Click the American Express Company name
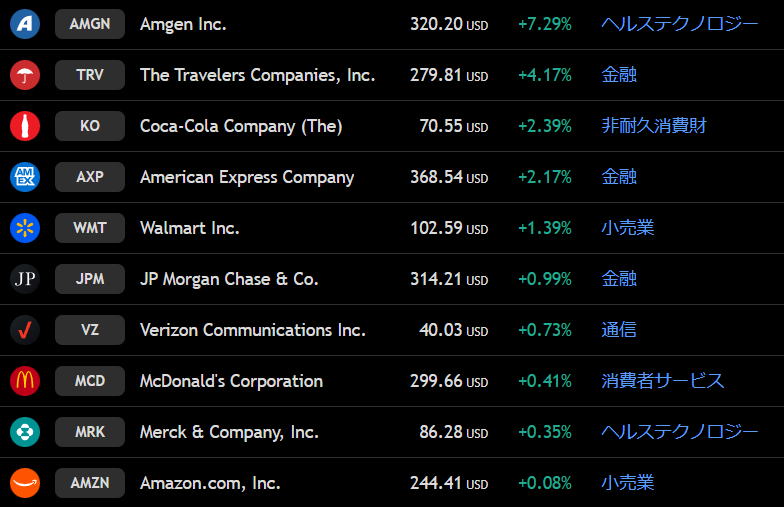784x507 pixels. pos(247,177)
